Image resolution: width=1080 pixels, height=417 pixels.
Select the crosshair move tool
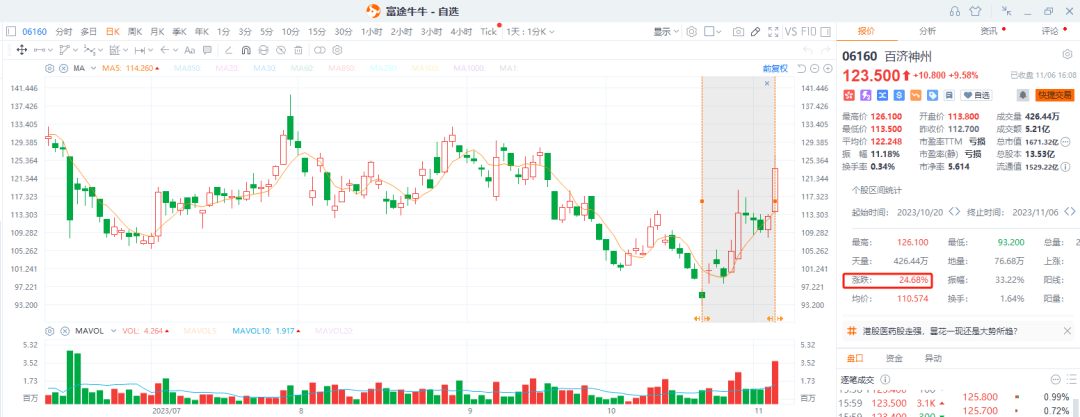point(20,49)
